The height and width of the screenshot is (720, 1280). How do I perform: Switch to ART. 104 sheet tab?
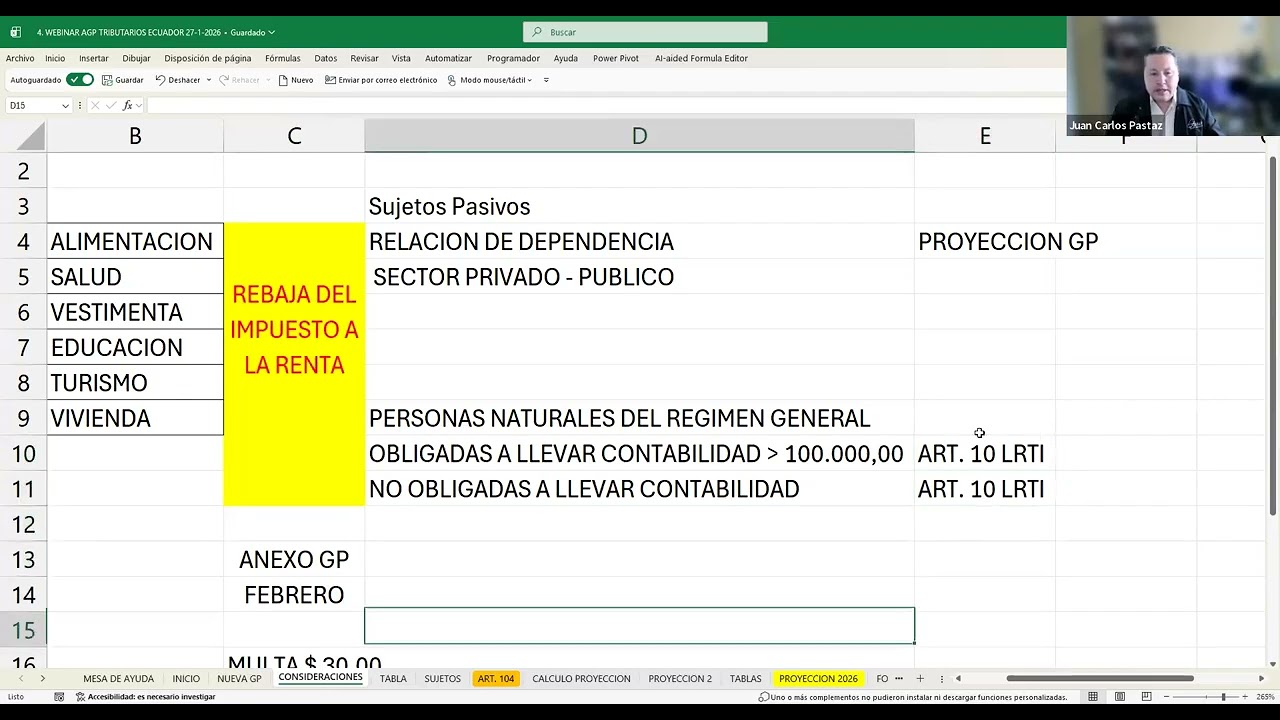point(495,678)
